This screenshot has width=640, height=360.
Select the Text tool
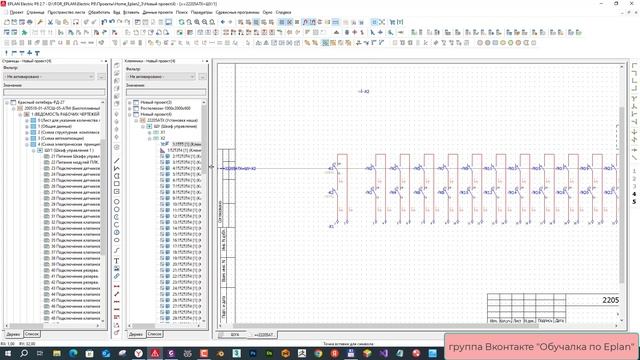117,260
